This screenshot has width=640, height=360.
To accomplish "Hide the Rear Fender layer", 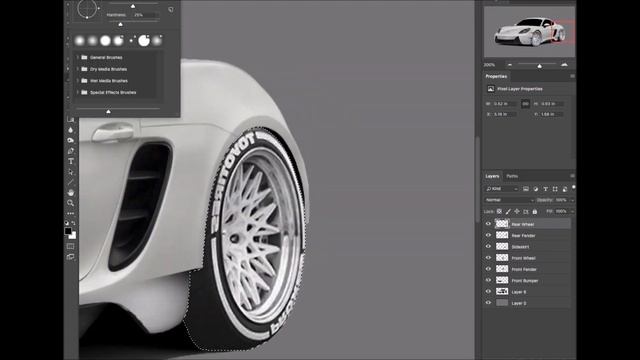I will tap(488, 235).
